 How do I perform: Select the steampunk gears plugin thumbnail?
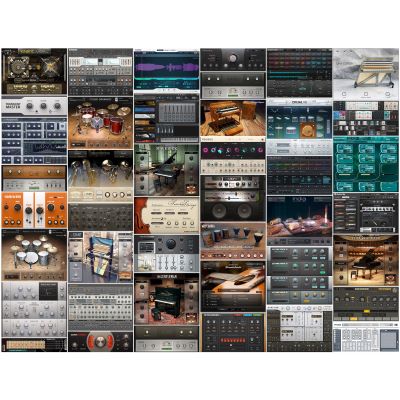pyautogui.click(x=34, y=71)
